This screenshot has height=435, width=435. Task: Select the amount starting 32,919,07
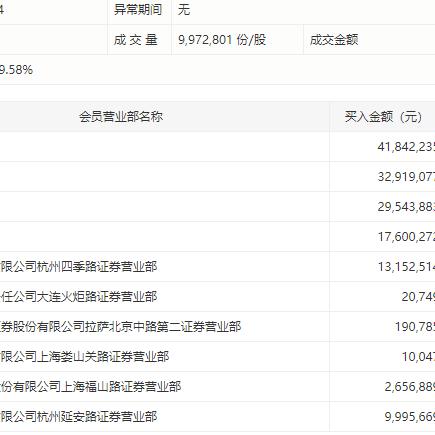click(406, 177)
